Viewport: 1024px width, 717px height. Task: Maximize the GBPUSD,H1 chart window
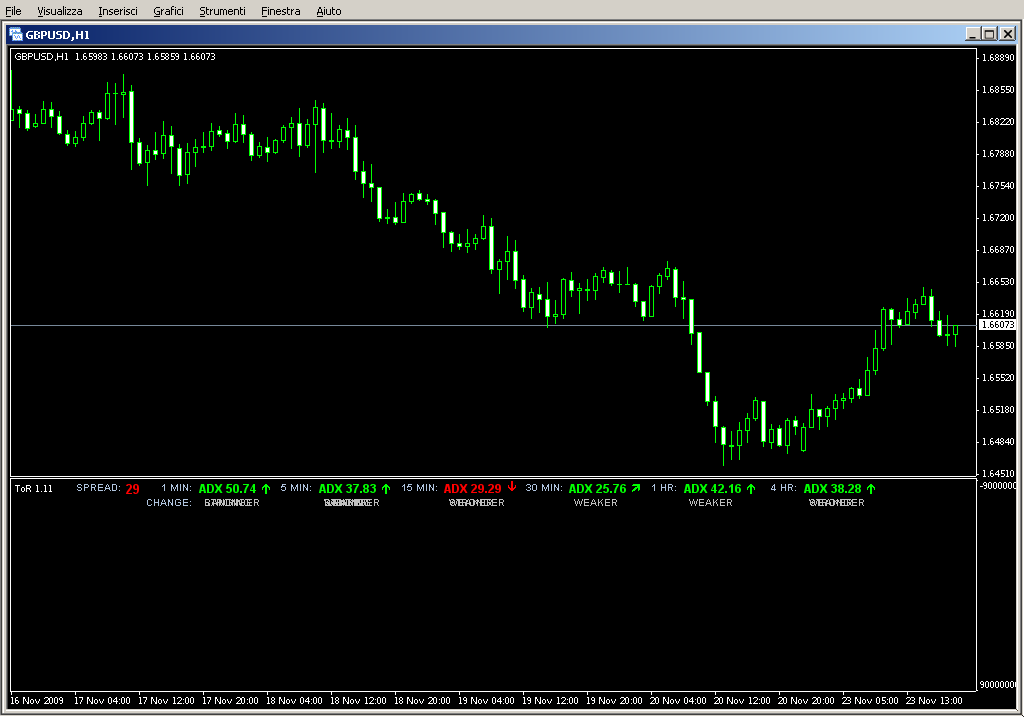(990, 34)
